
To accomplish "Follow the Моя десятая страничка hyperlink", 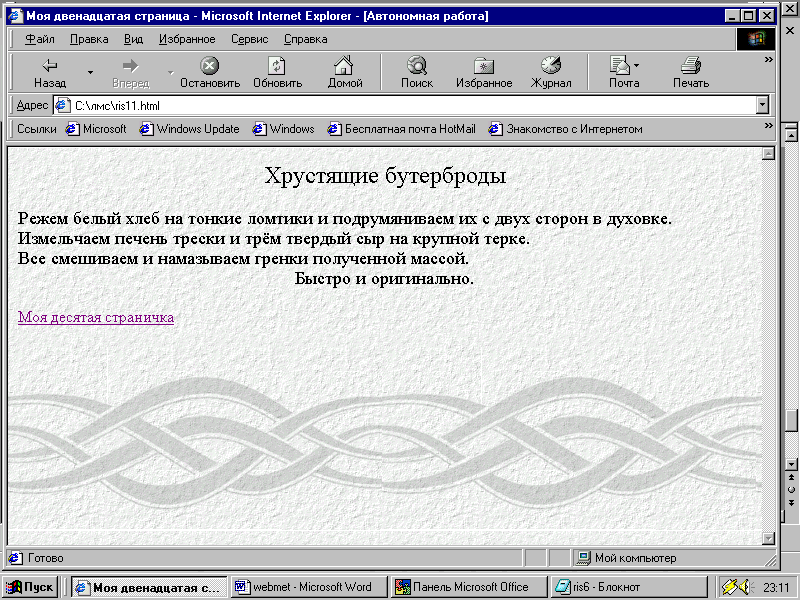I will pos(96,317).
